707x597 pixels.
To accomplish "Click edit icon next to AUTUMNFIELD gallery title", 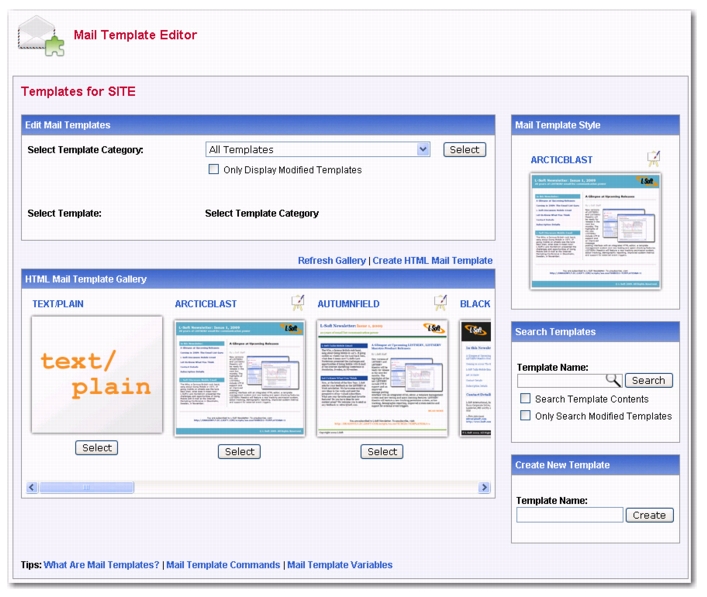I will click(x=440, y=302).
